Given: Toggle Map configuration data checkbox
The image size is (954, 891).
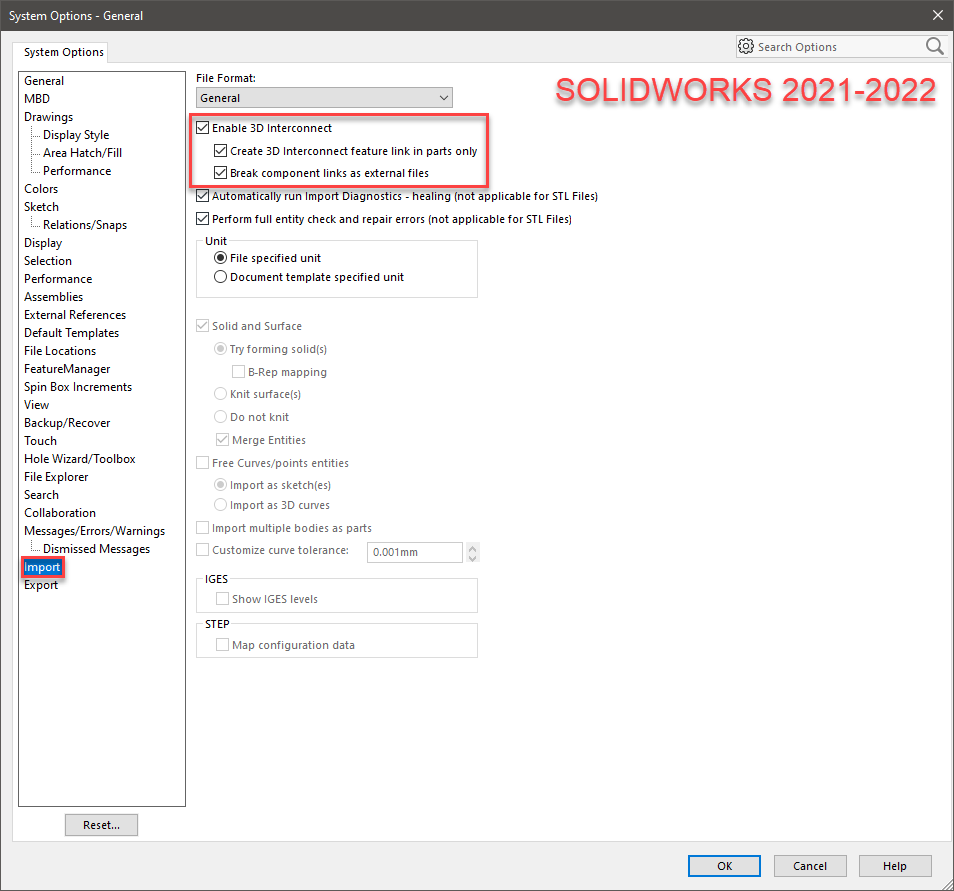Looking at the screenshot, I should coord(223,645).
